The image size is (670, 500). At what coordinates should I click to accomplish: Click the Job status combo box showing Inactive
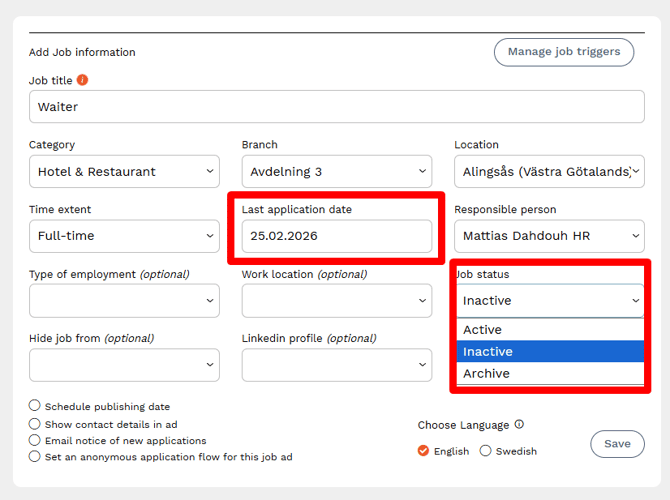550,301
